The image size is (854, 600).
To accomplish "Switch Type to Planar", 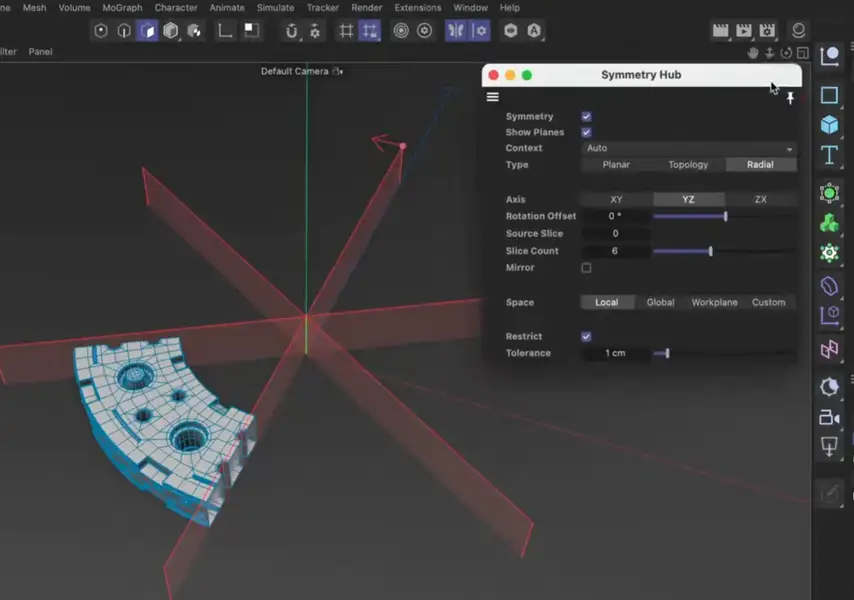I will (x=615, y=164).
